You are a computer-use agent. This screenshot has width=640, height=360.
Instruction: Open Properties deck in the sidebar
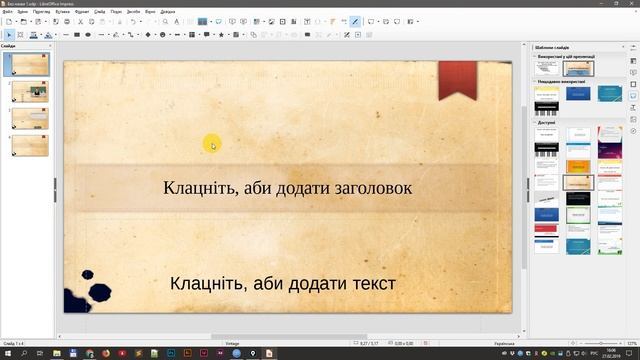pos(633,61)
